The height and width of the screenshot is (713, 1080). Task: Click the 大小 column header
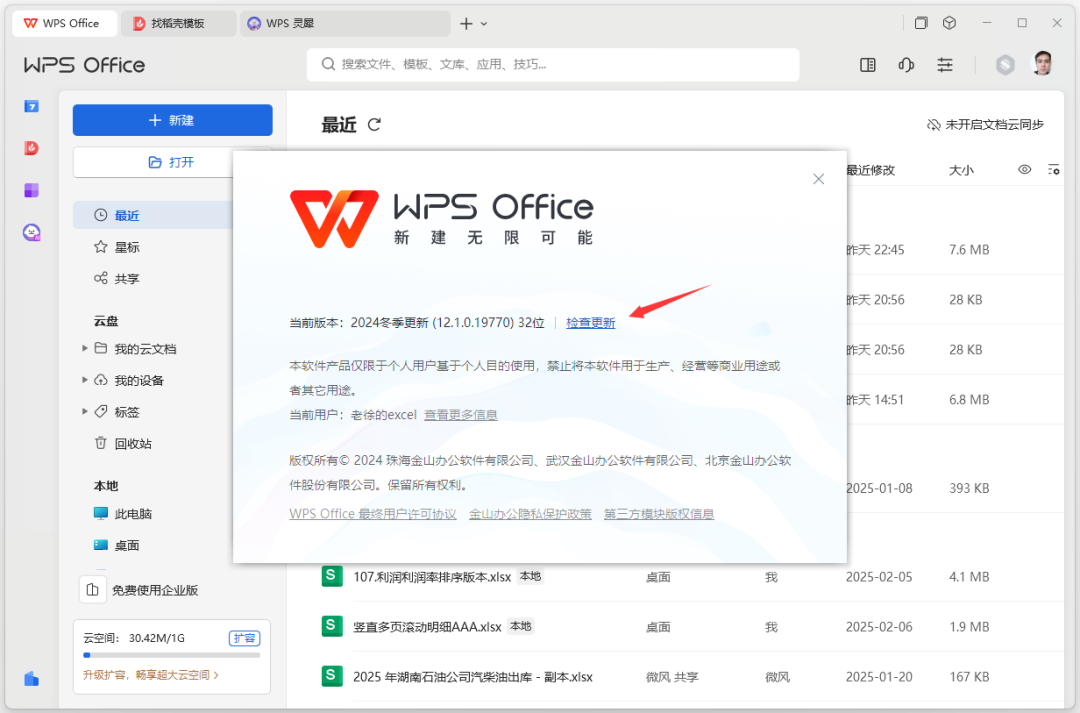[962, 170]
